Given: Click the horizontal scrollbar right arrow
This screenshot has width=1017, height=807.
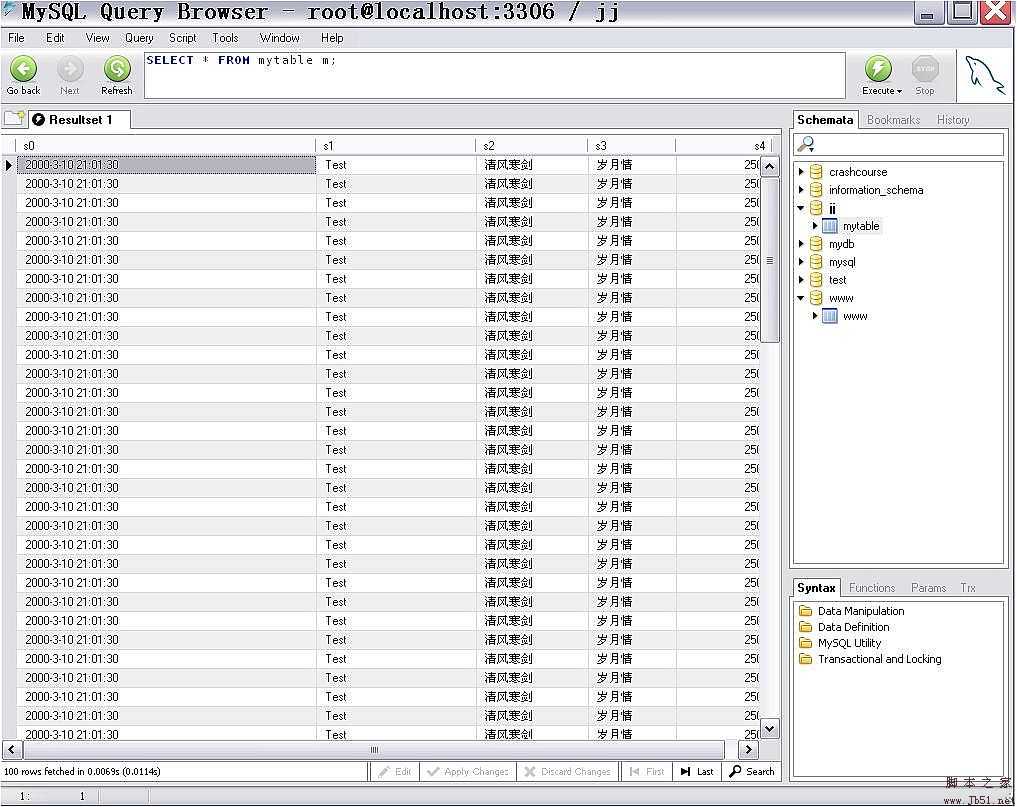Looking at the screenshot, I should [748, 749].
